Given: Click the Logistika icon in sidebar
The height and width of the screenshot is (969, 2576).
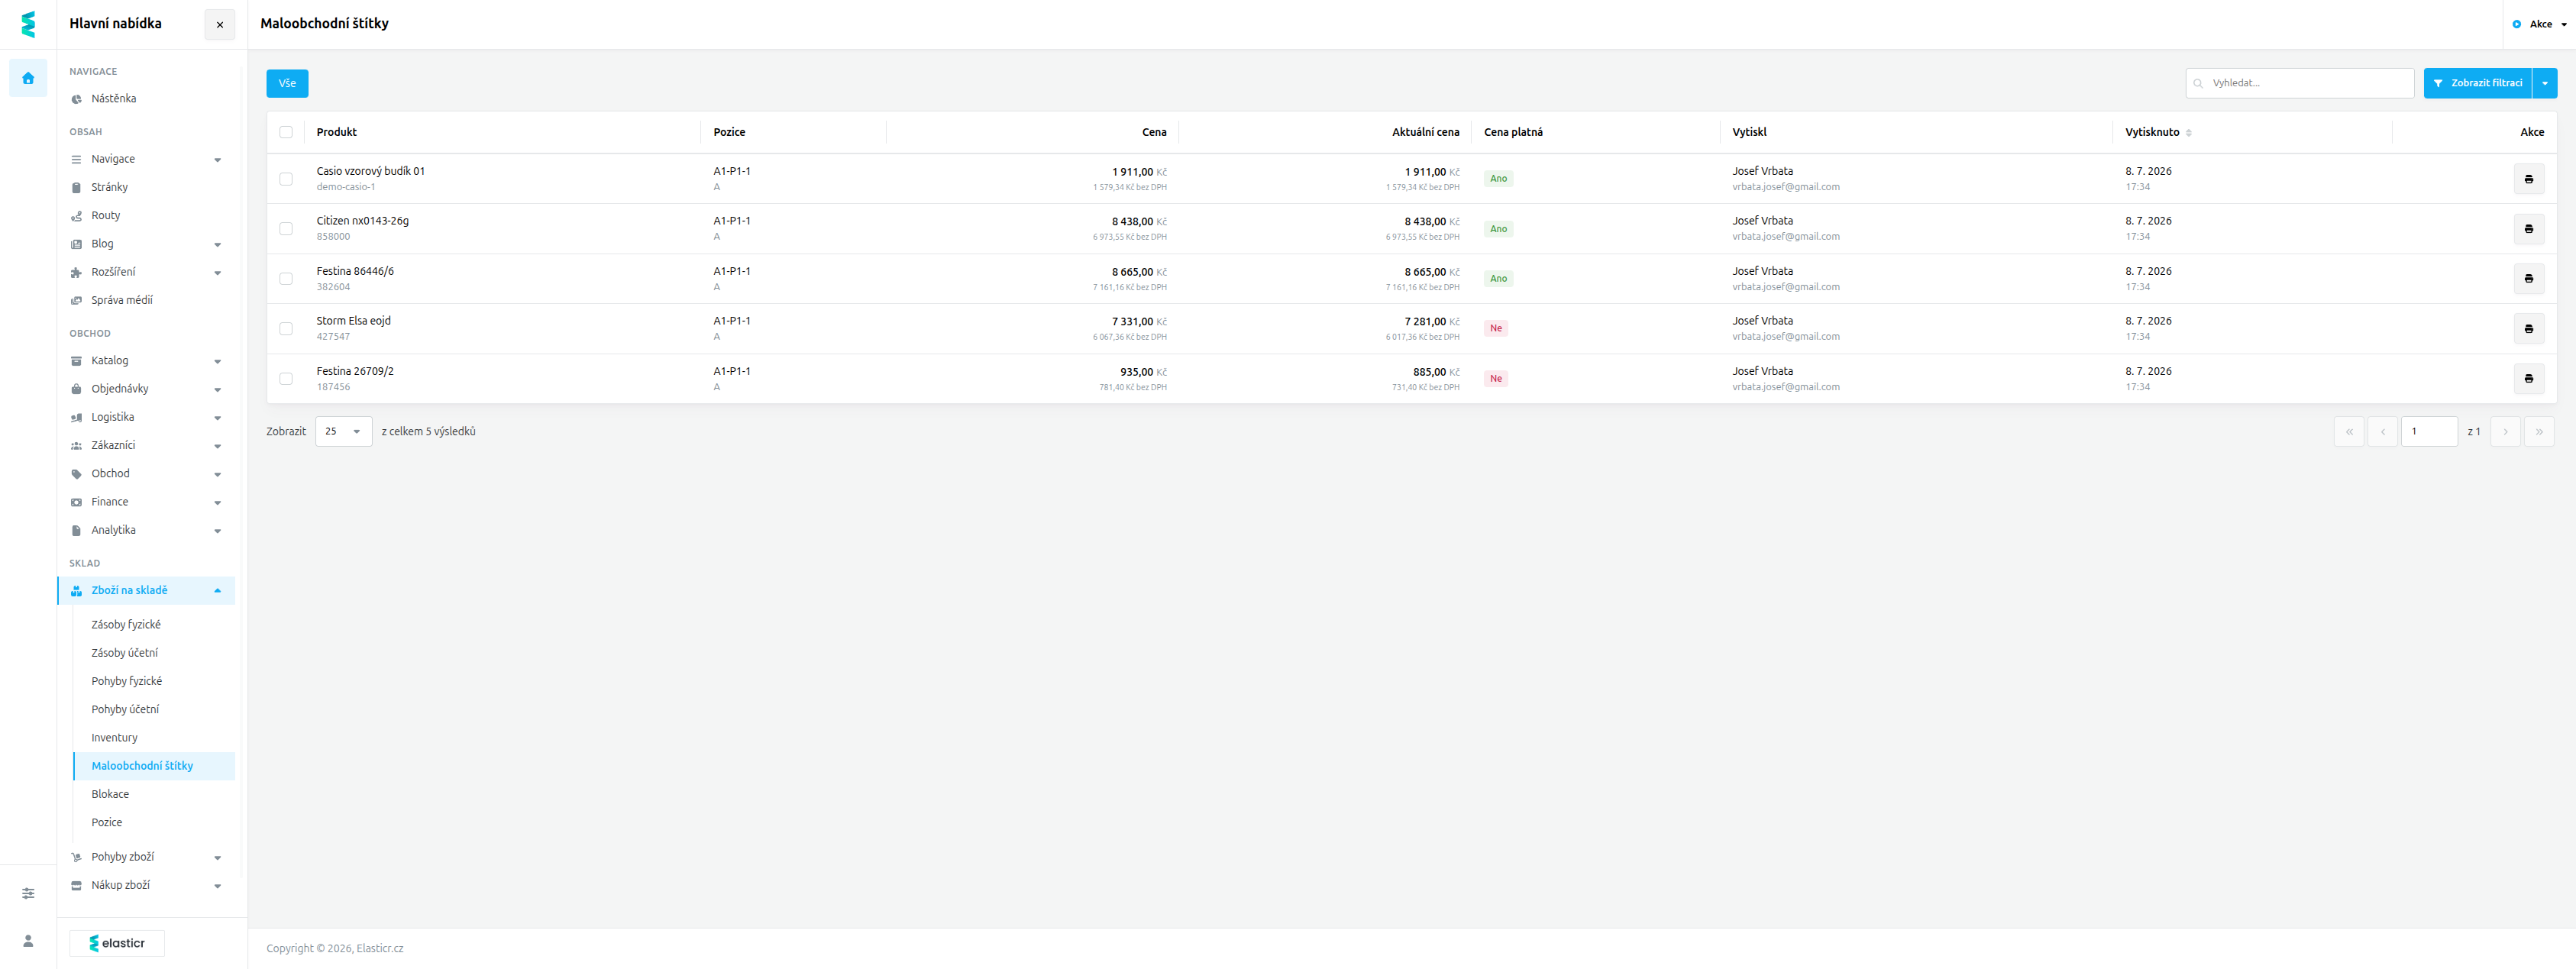Looking at the screenshot, I should click(x=76, y=418).
